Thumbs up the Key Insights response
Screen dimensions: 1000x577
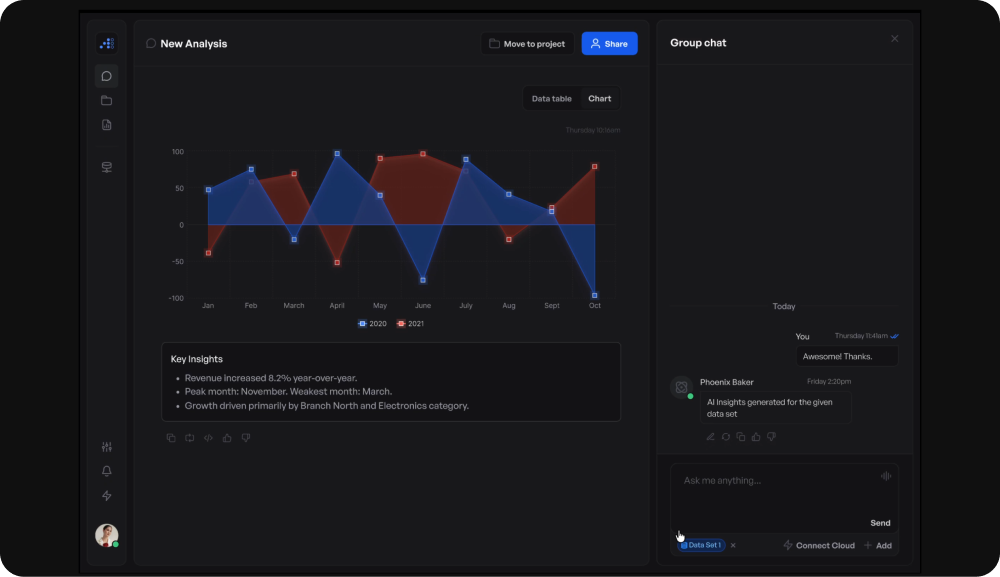(x=227, y=438)
